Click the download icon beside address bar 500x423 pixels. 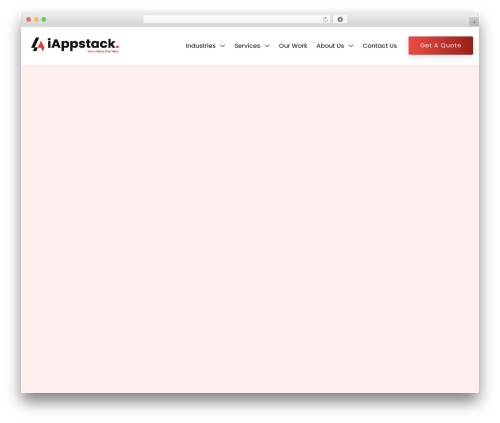point(340,20)
